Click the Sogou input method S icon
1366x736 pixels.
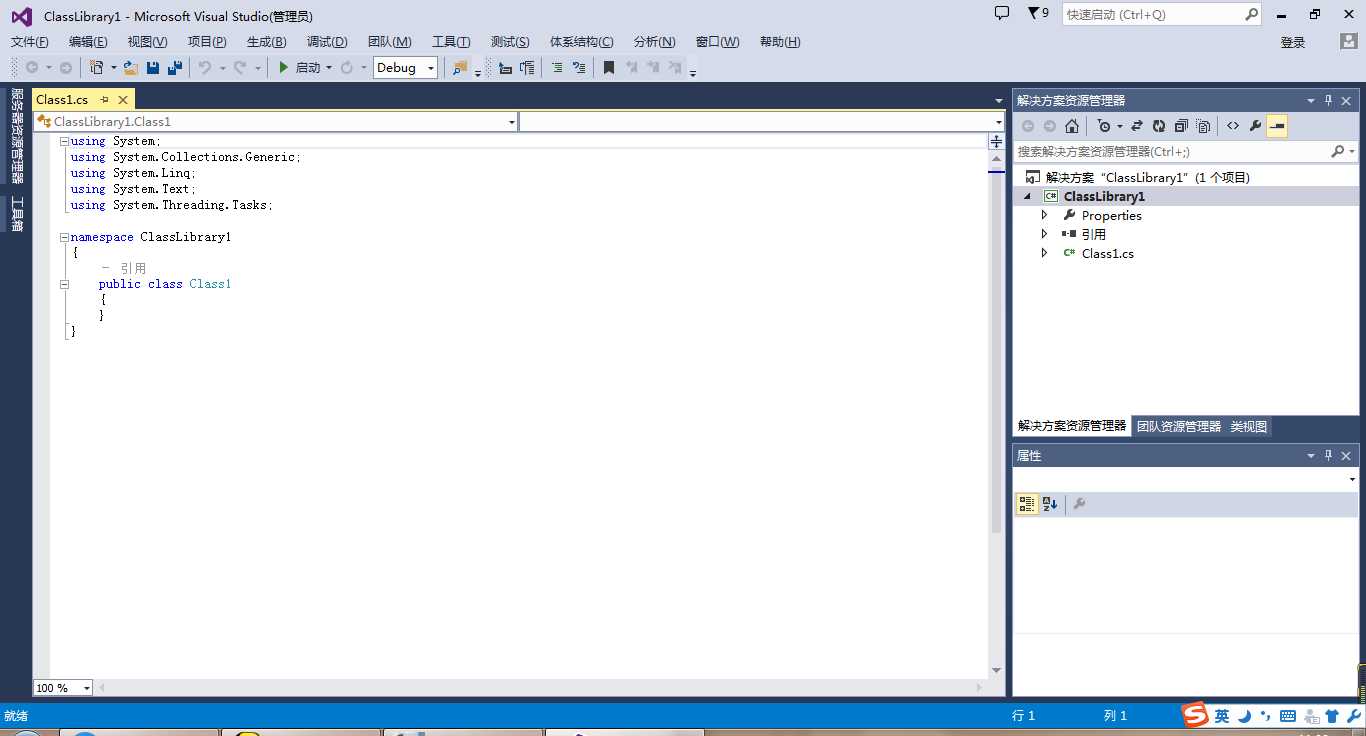1195,715
